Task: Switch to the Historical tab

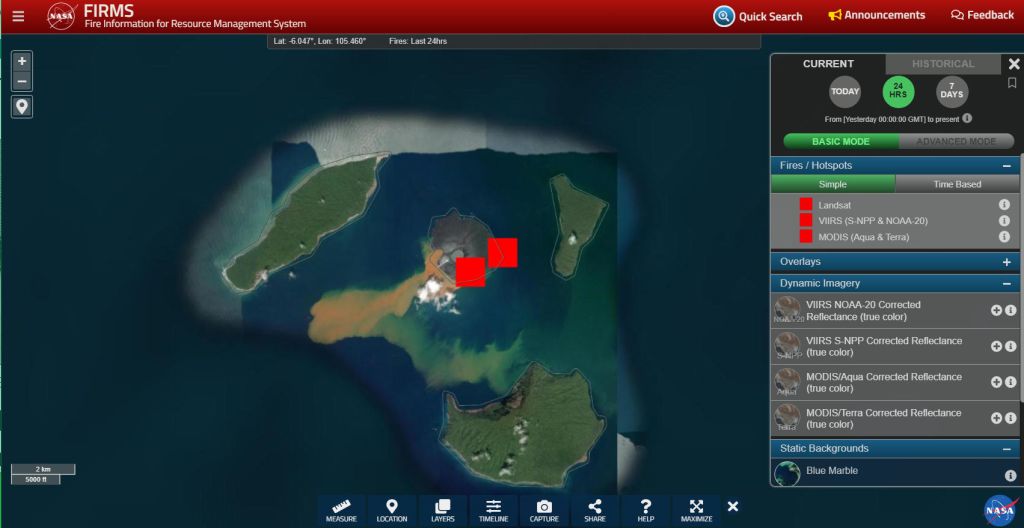Action: pos(942,64)
